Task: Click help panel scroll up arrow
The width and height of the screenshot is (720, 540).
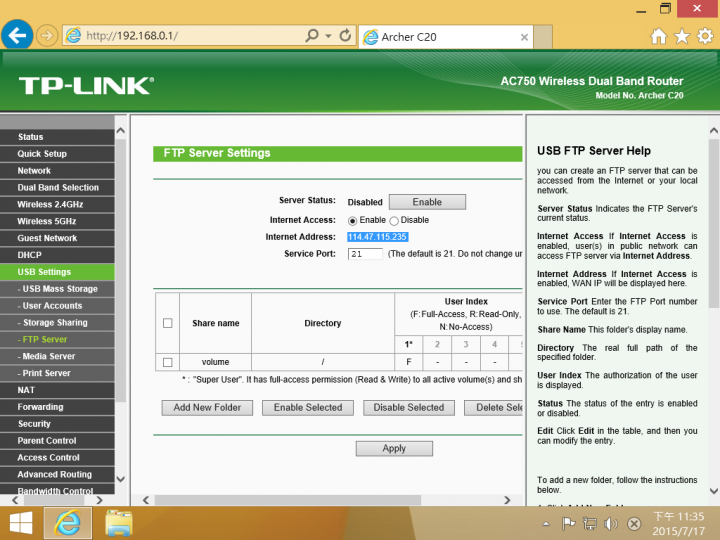Action: [714, 131]
